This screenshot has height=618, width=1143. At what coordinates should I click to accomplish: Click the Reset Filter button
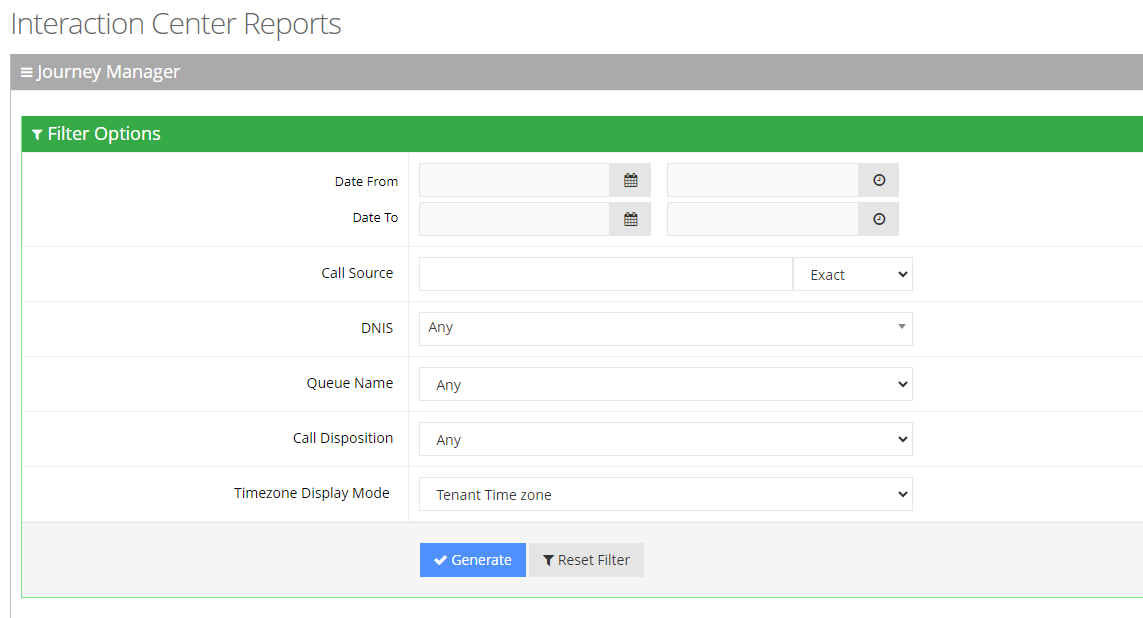[x=586, y=560]
